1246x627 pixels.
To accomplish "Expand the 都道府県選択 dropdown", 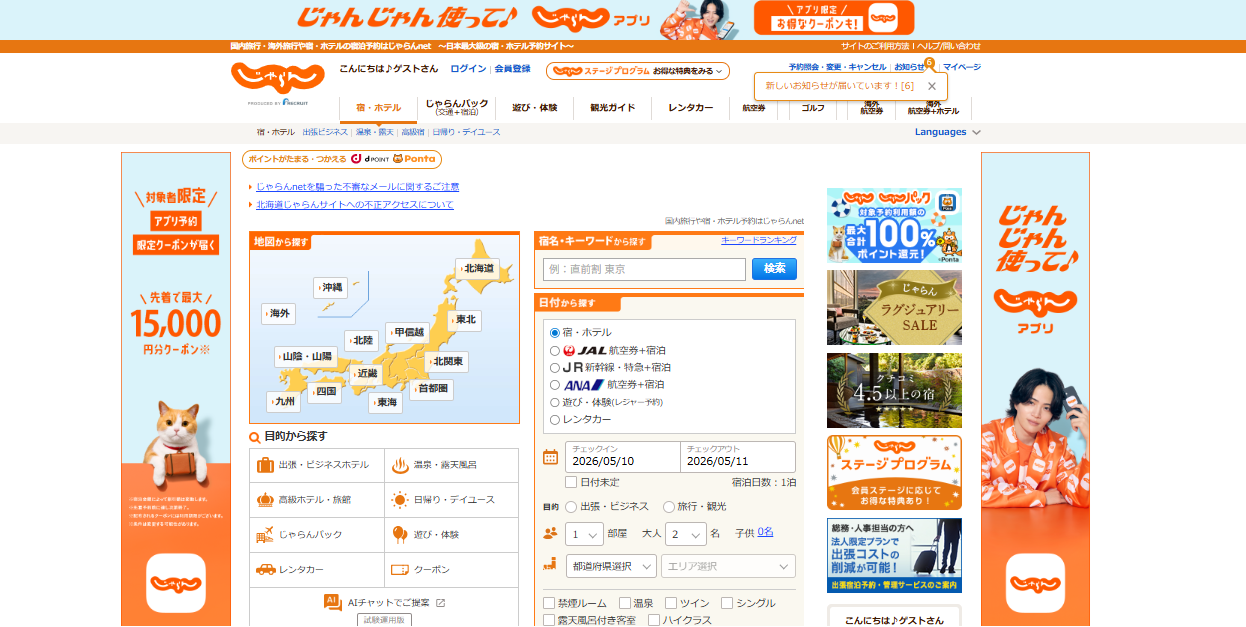I will click(x=611, y=566).
